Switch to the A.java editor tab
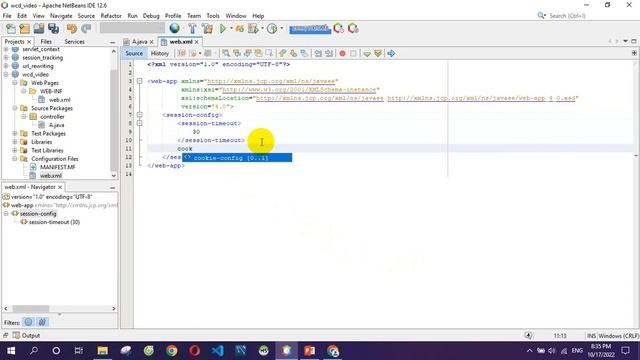This screenshot has height=360, width=640. pos(139,42)
